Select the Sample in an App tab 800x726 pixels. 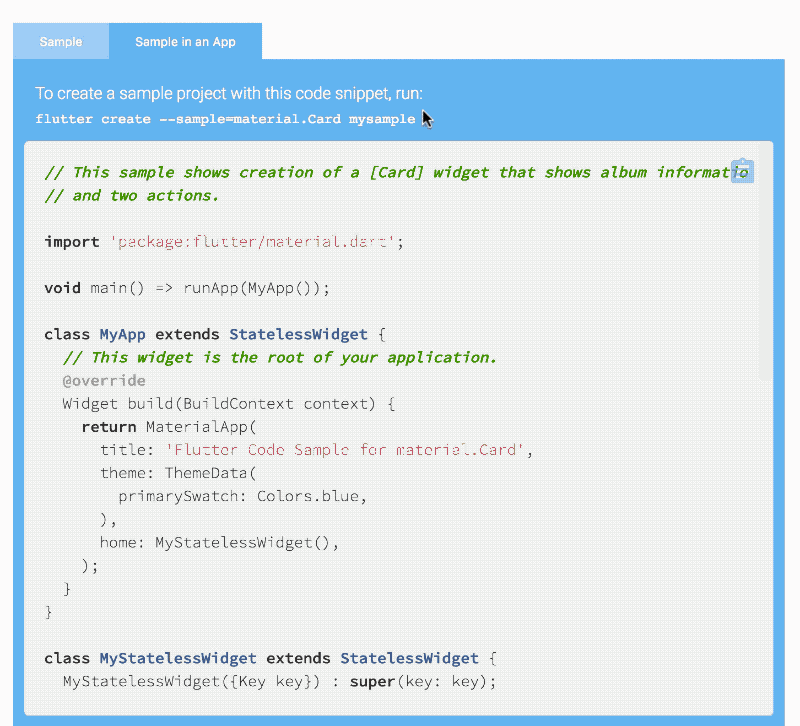coord(185,41)
